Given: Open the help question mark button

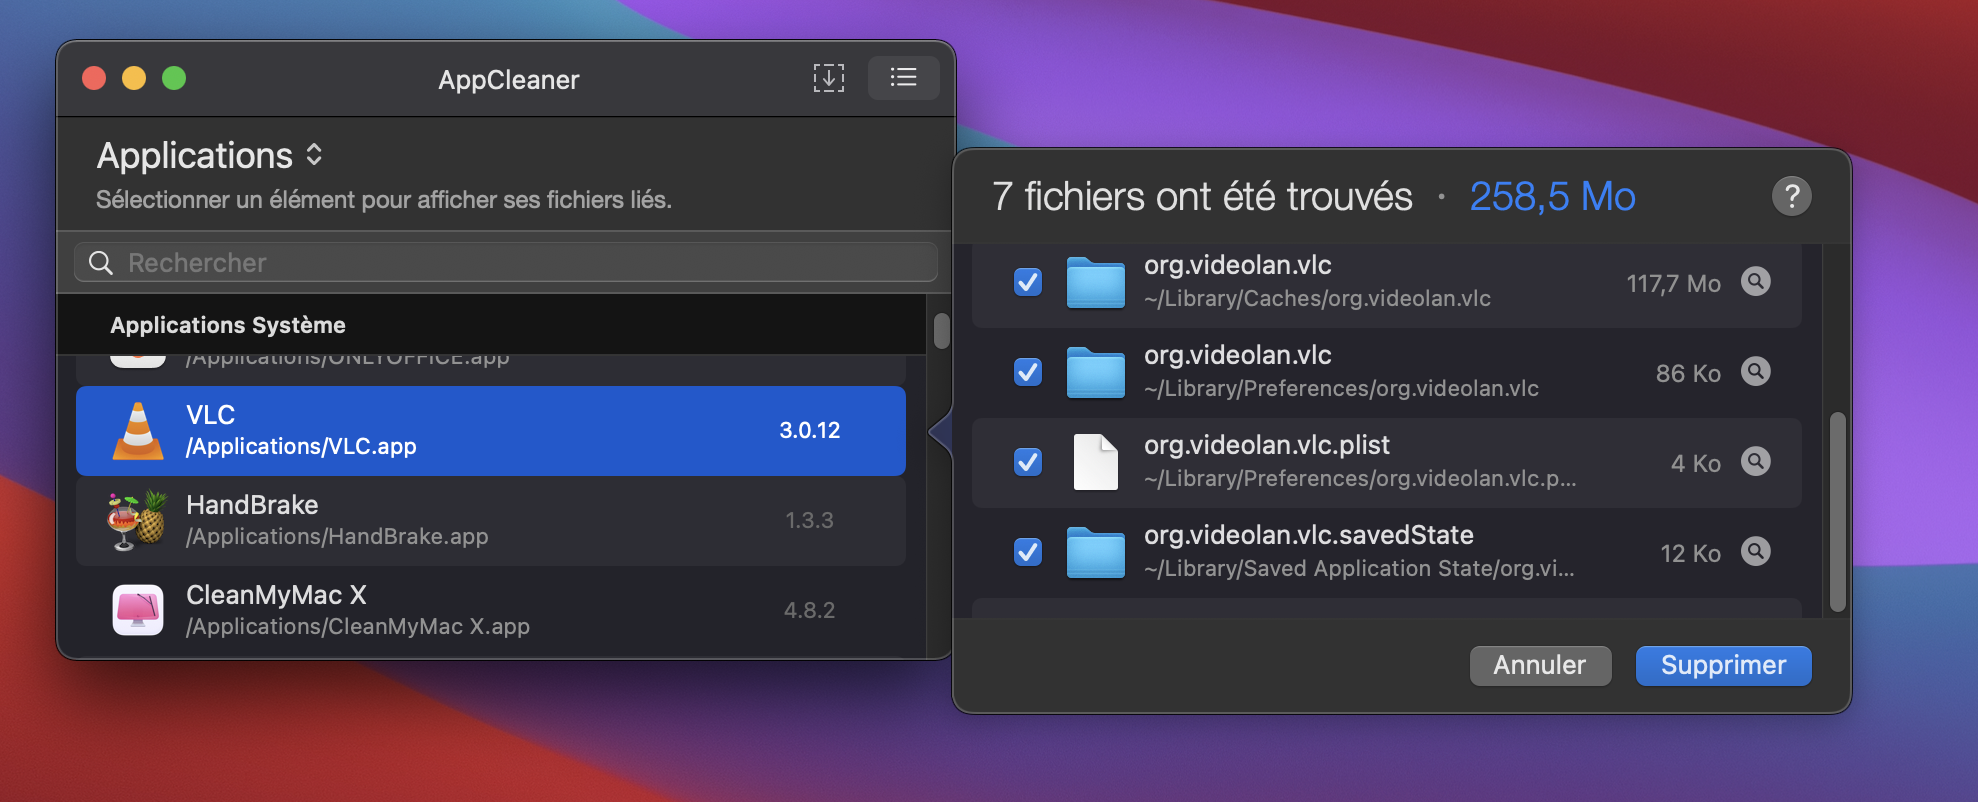Looking at the screenshot, I should 1792,196.
